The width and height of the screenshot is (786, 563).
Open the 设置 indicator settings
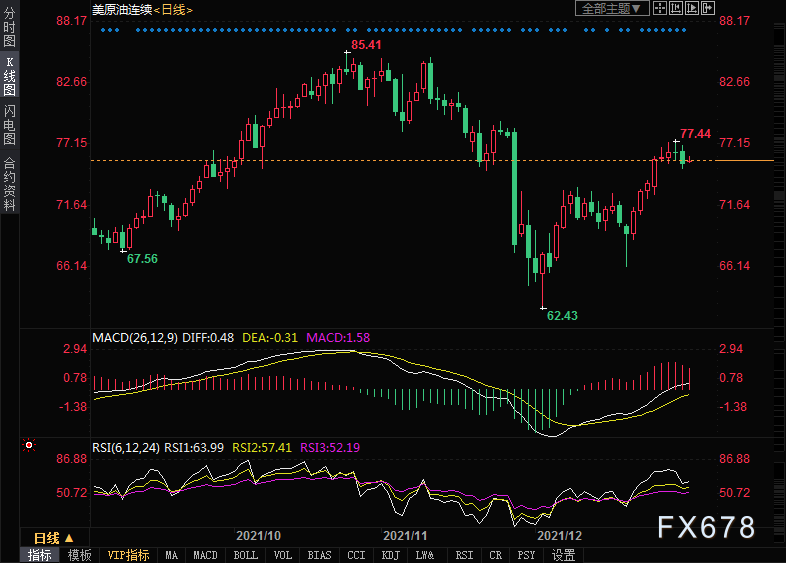[563, 555]
